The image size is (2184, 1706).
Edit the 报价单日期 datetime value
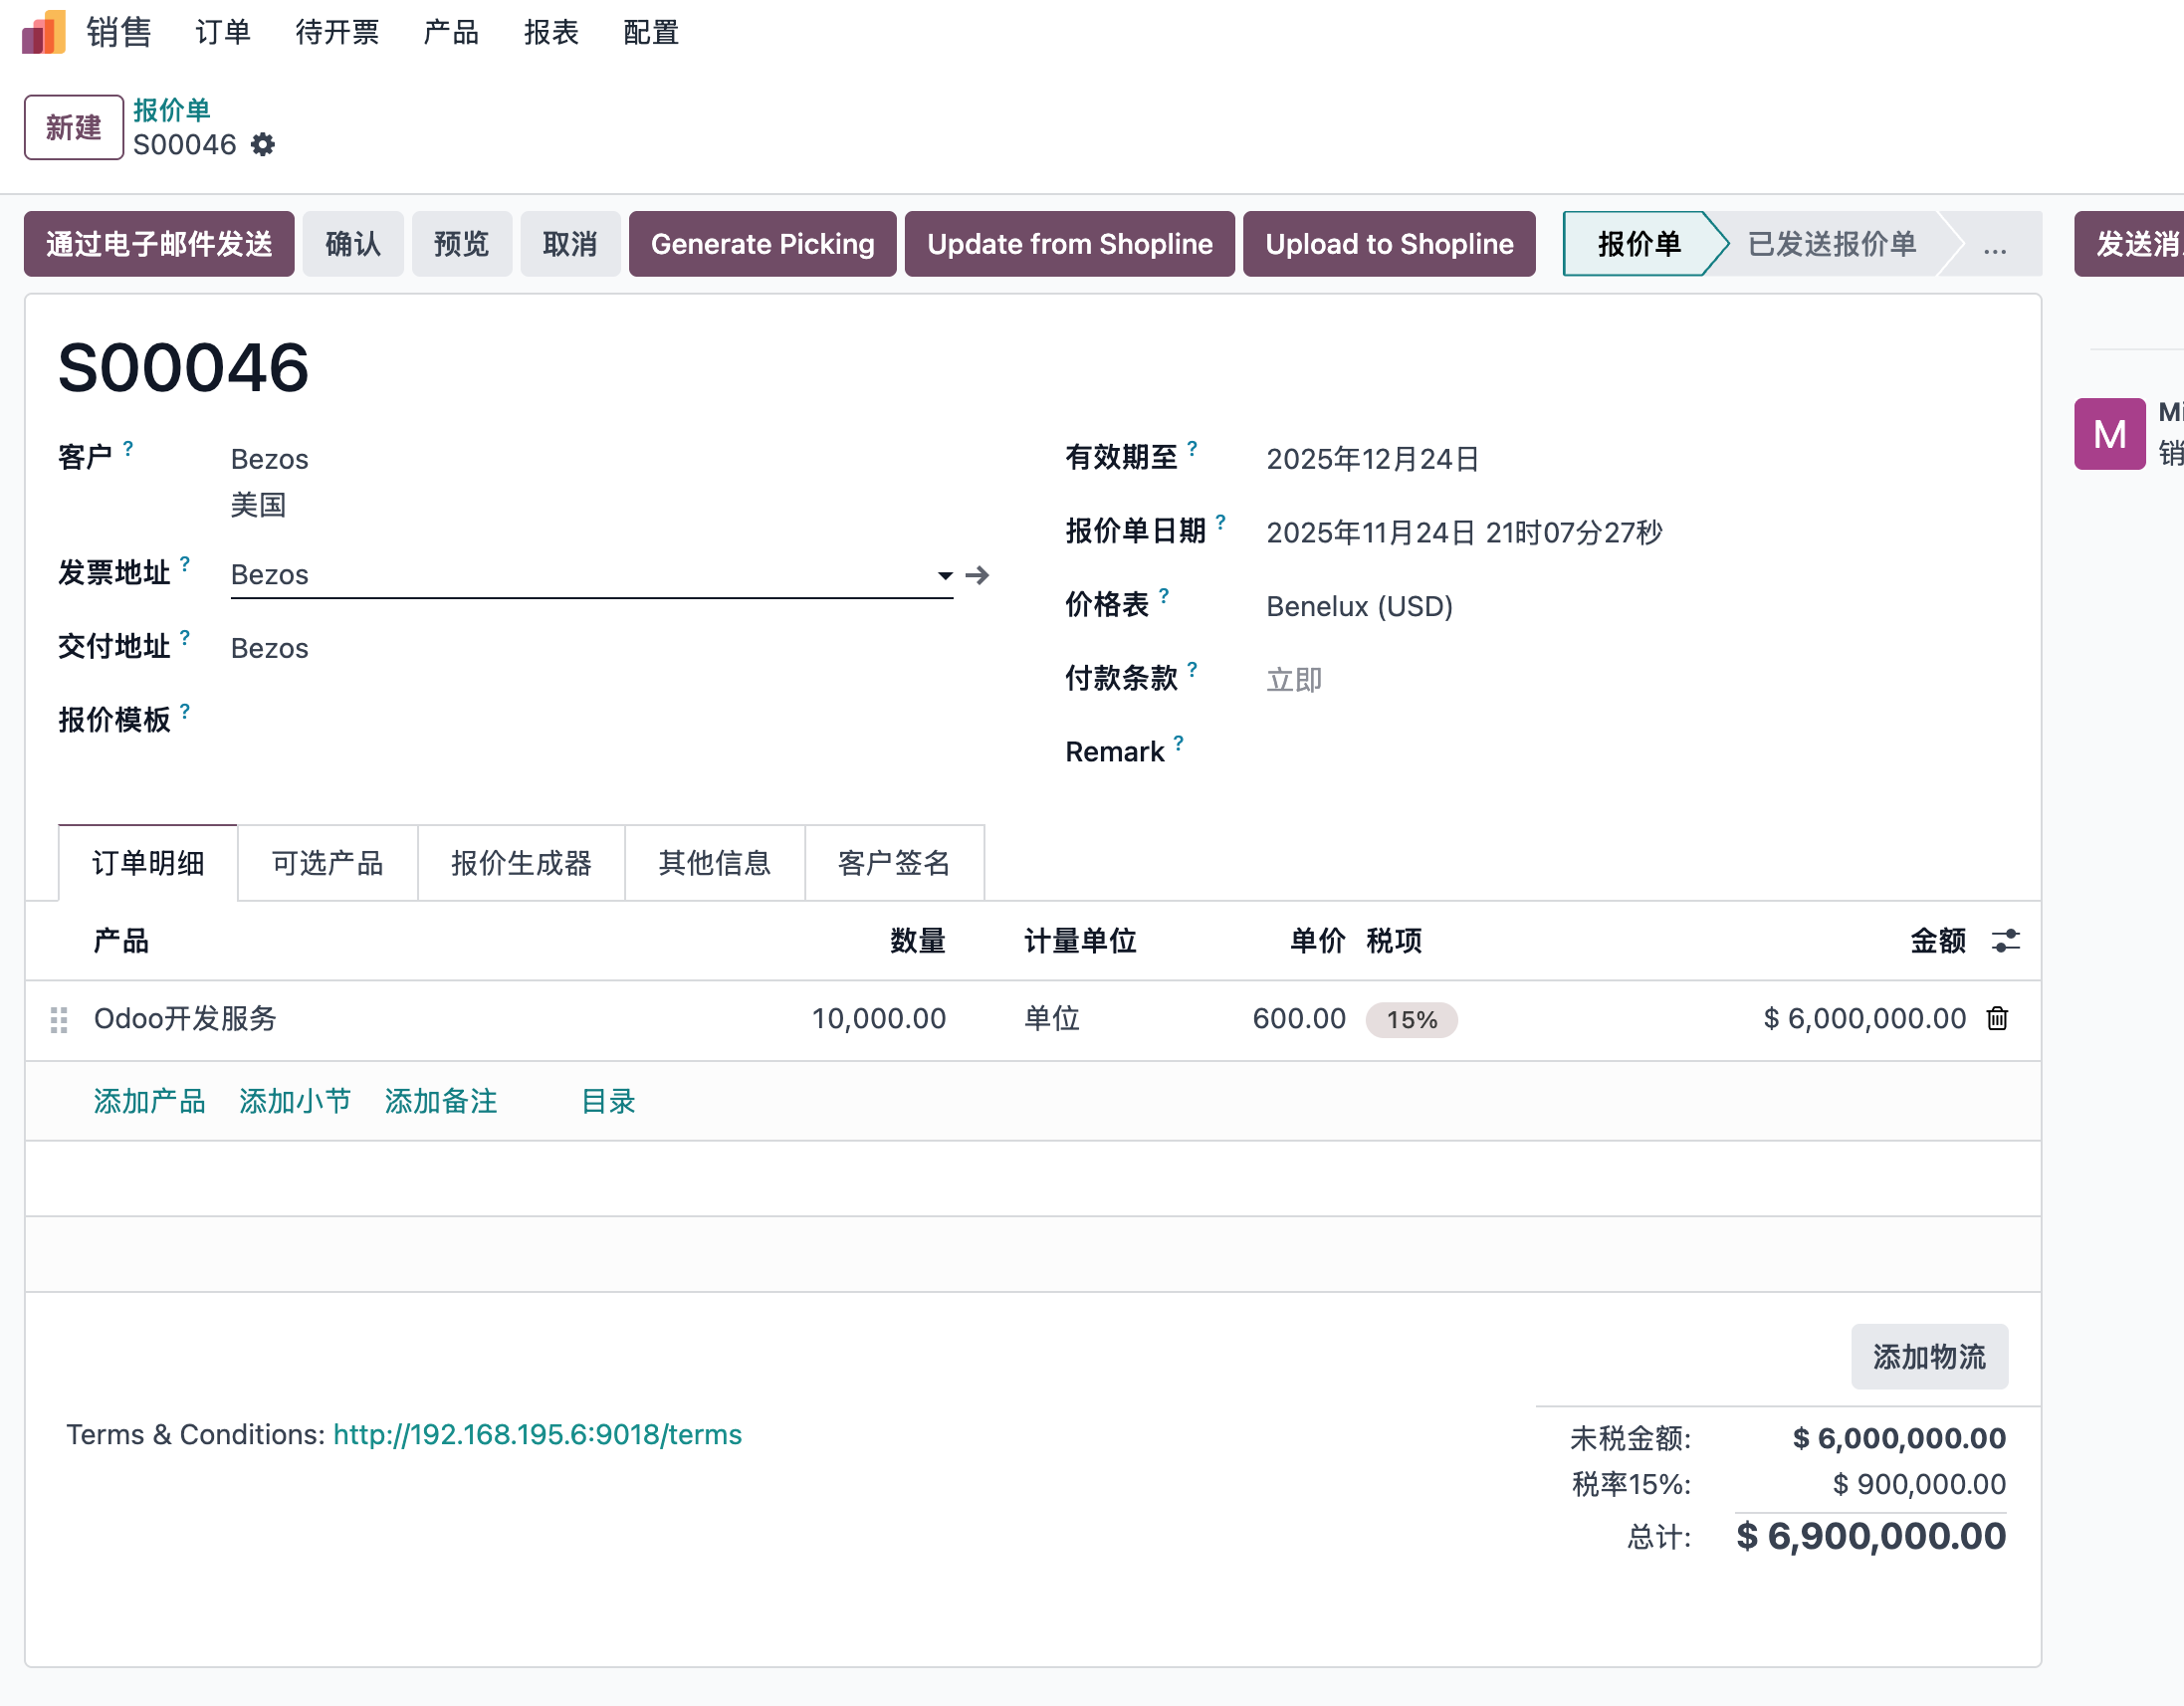[x=1464, y=532]
